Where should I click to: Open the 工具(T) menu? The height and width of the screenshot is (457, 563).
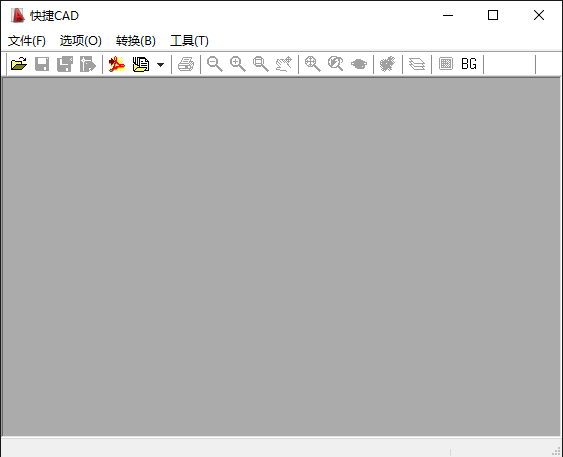pyautogui.click(x=189, y=41)
